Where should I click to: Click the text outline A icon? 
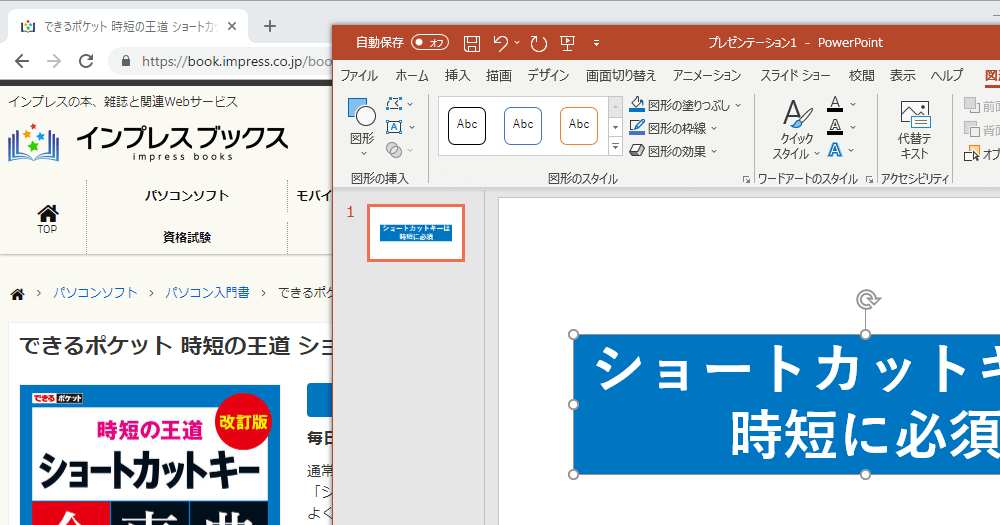pos(835,127)
